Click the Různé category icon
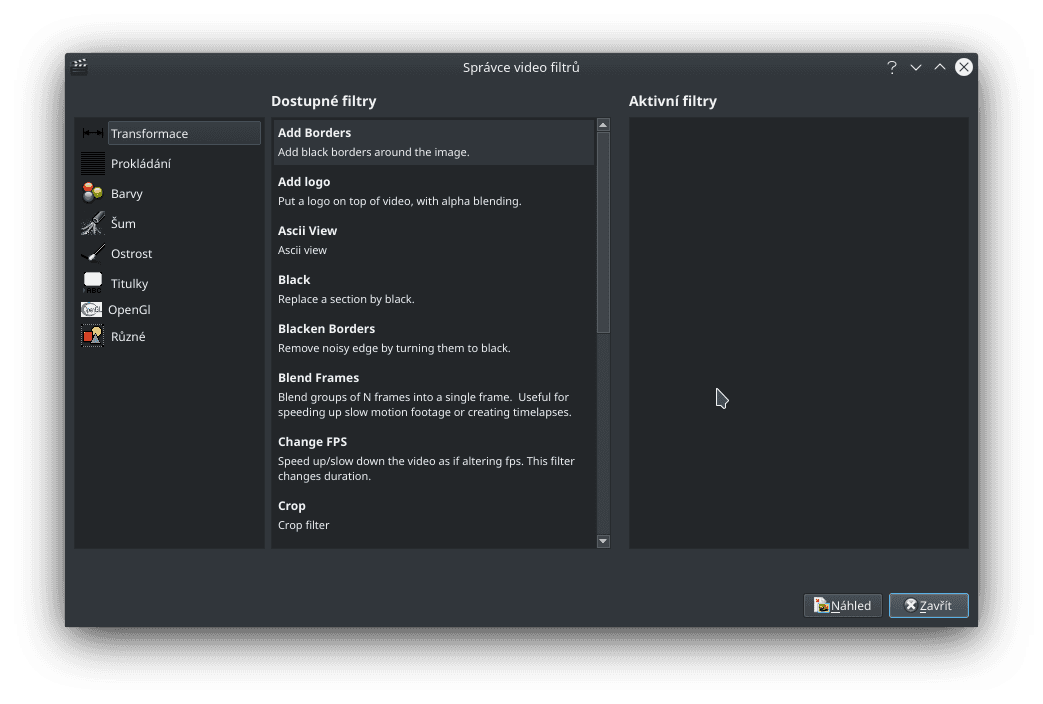 pos(91,335)
